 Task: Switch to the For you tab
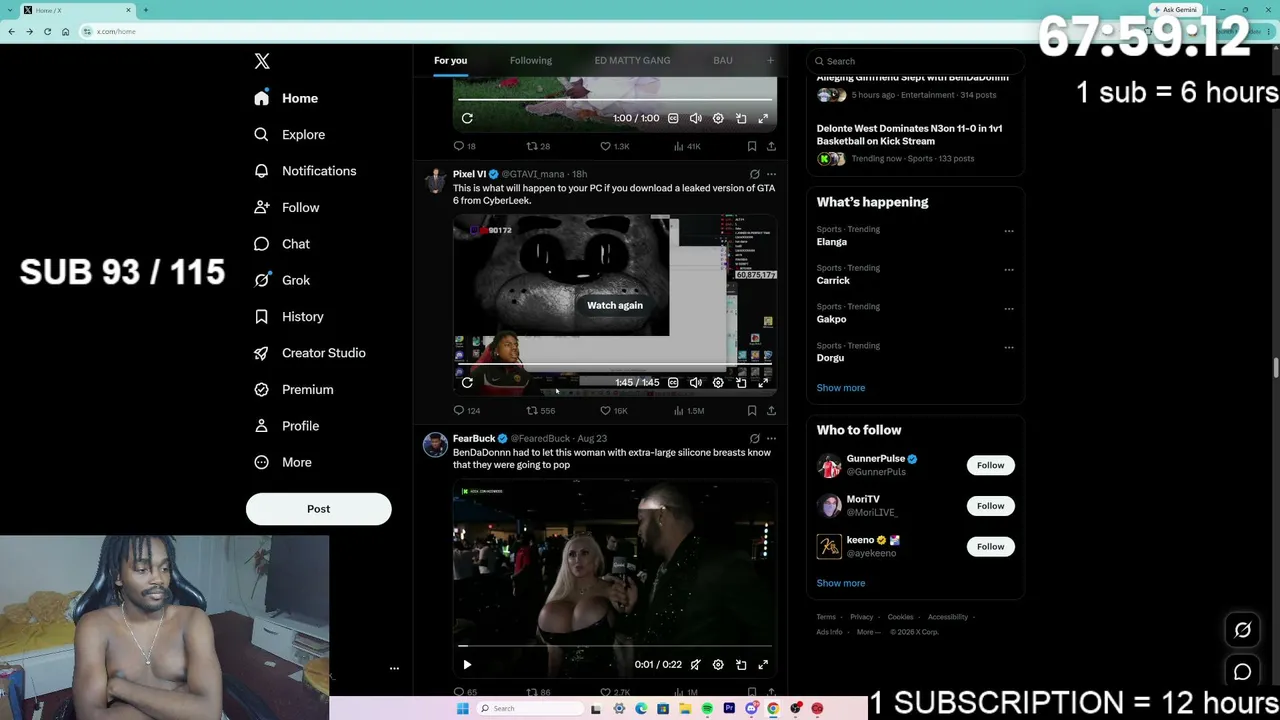coord(450,61)
